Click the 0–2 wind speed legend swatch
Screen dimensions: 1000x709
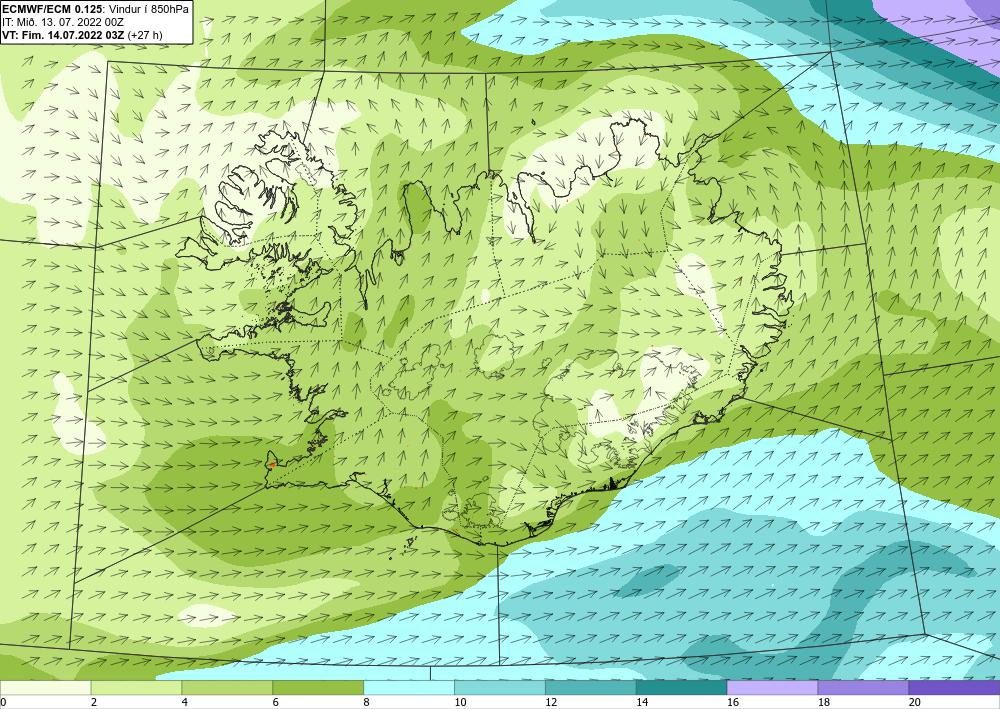pos(45,688)
